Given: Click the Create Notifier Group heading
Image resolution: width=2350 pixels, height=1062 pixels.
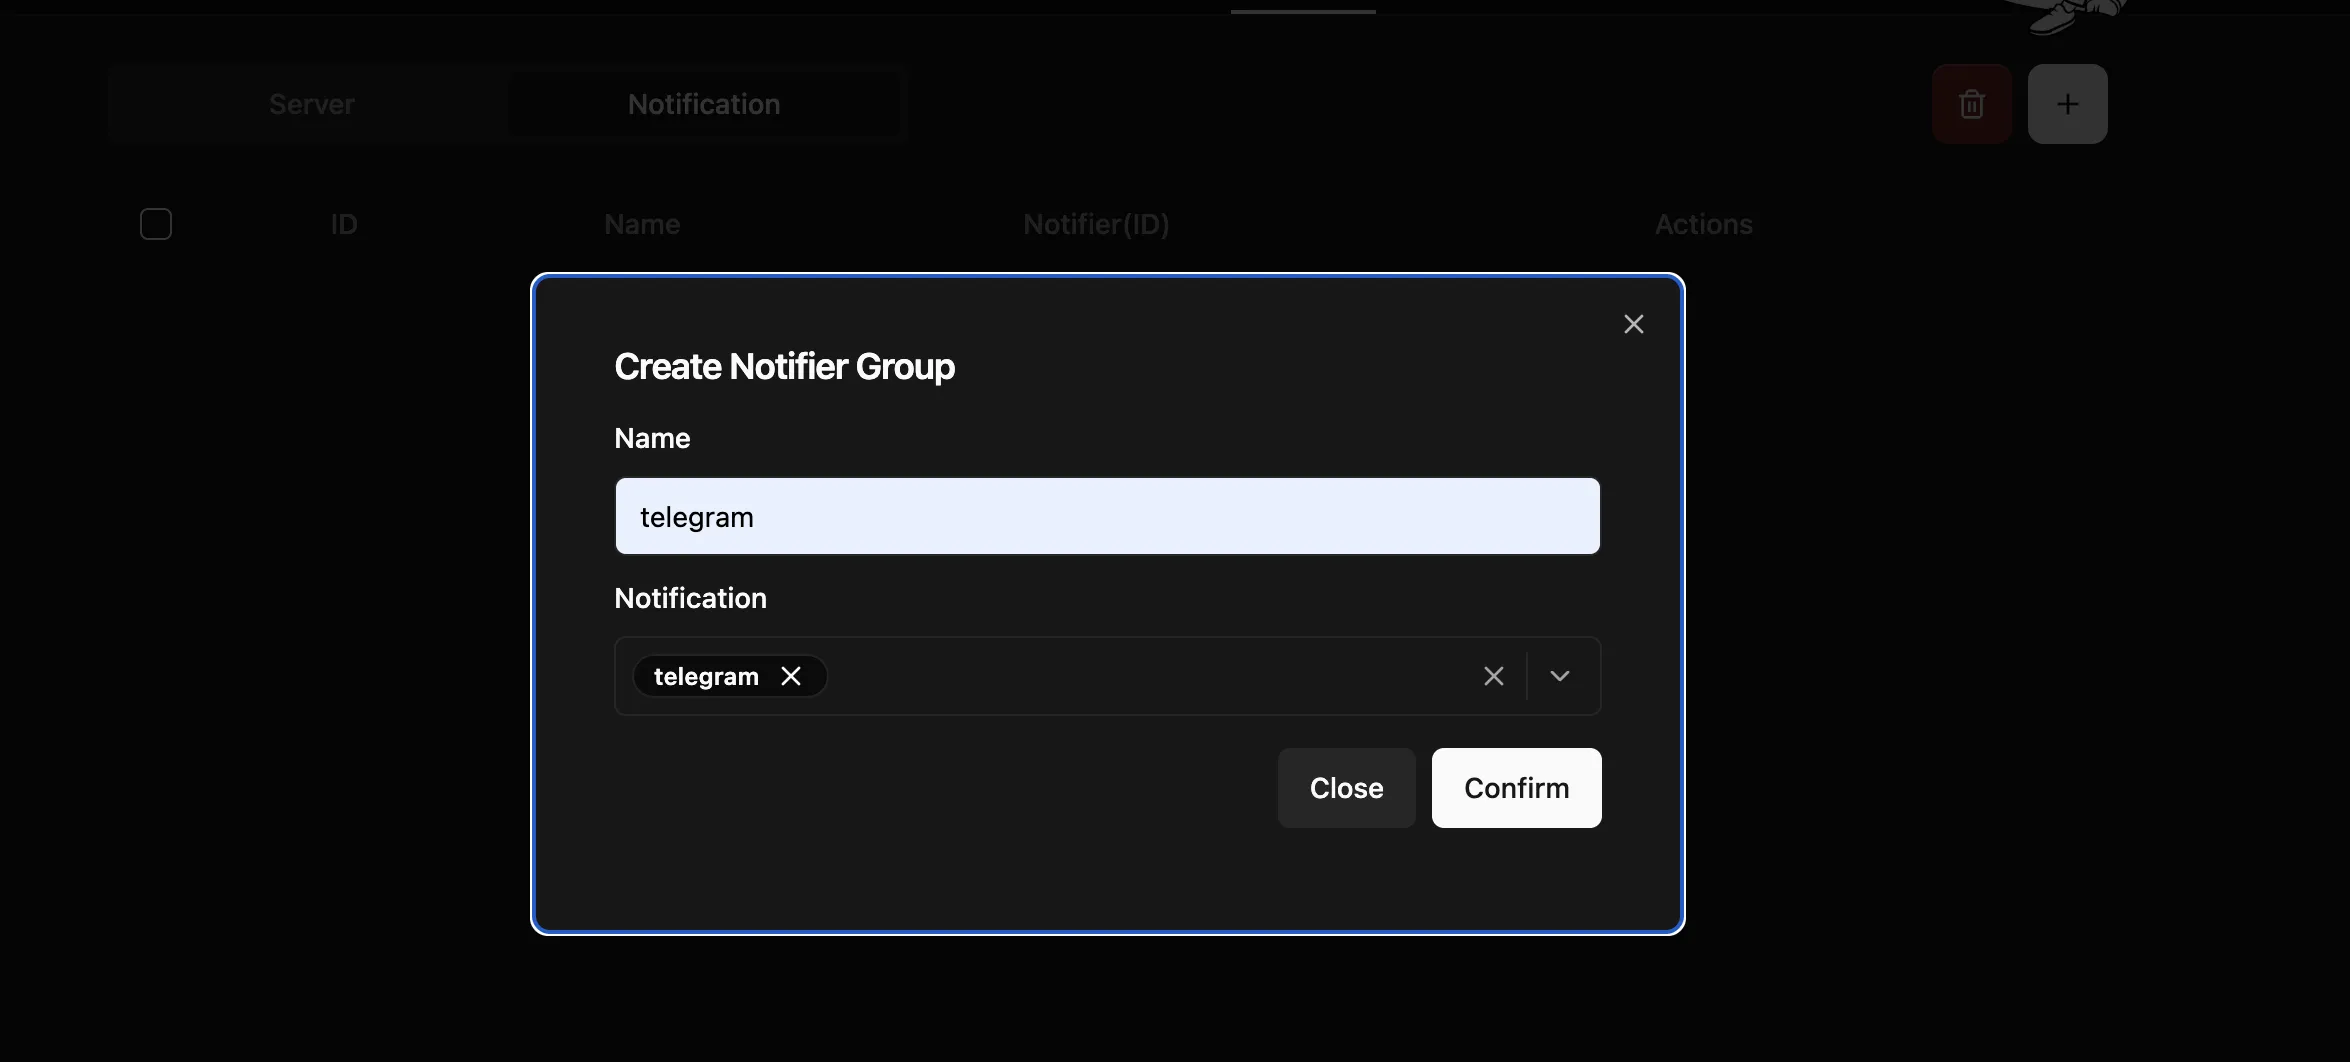Looking at the screenshot, I should tap(784, 366).
